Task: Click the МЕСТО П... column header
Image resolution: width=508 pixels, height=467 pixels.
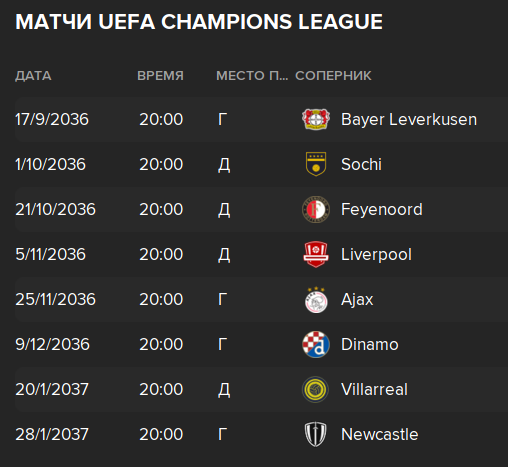Action: click(252, 76)
